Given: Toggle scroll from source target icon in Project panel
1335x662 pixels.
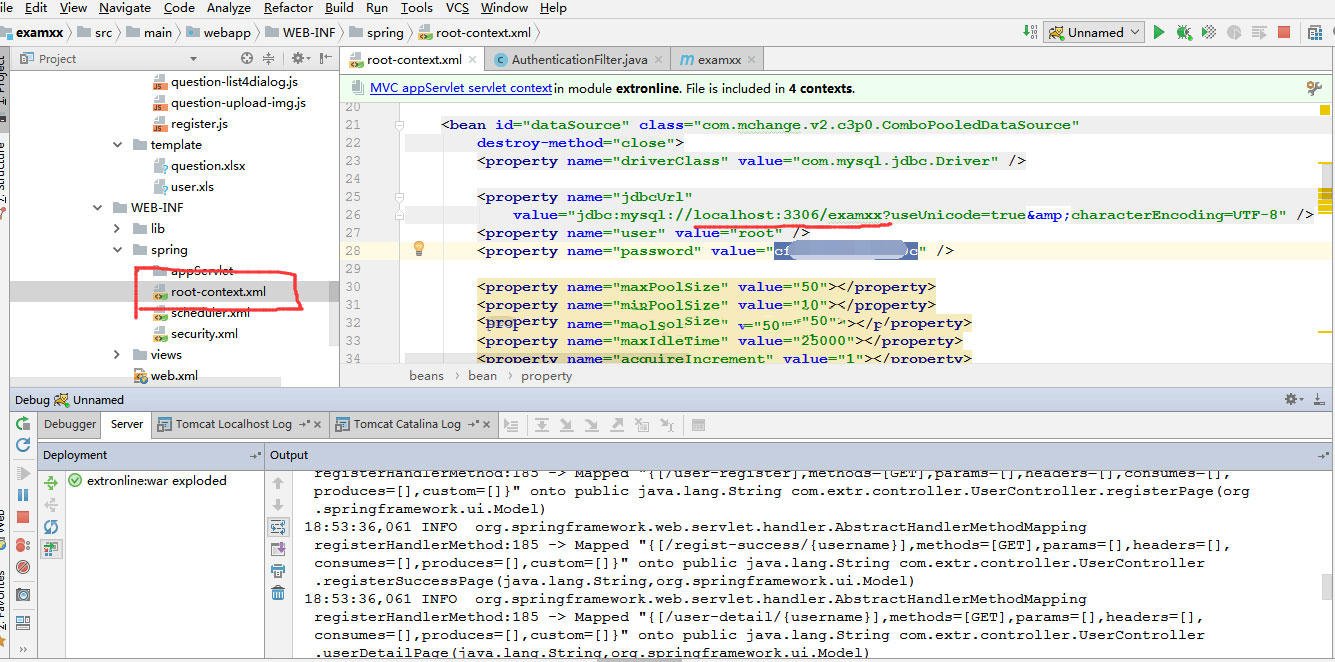Looking at the screenshot, I should click(246, 59).
